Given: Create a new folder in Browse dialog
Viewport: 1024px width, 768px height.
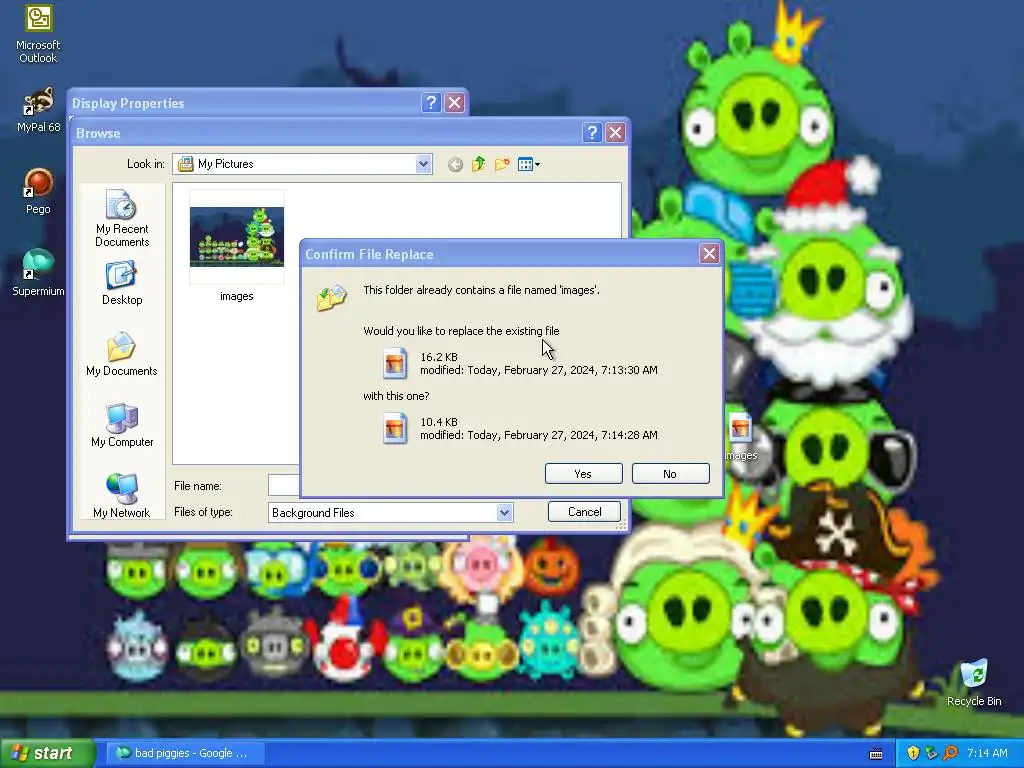Looking at the screenshot, I should pos(502,164).
